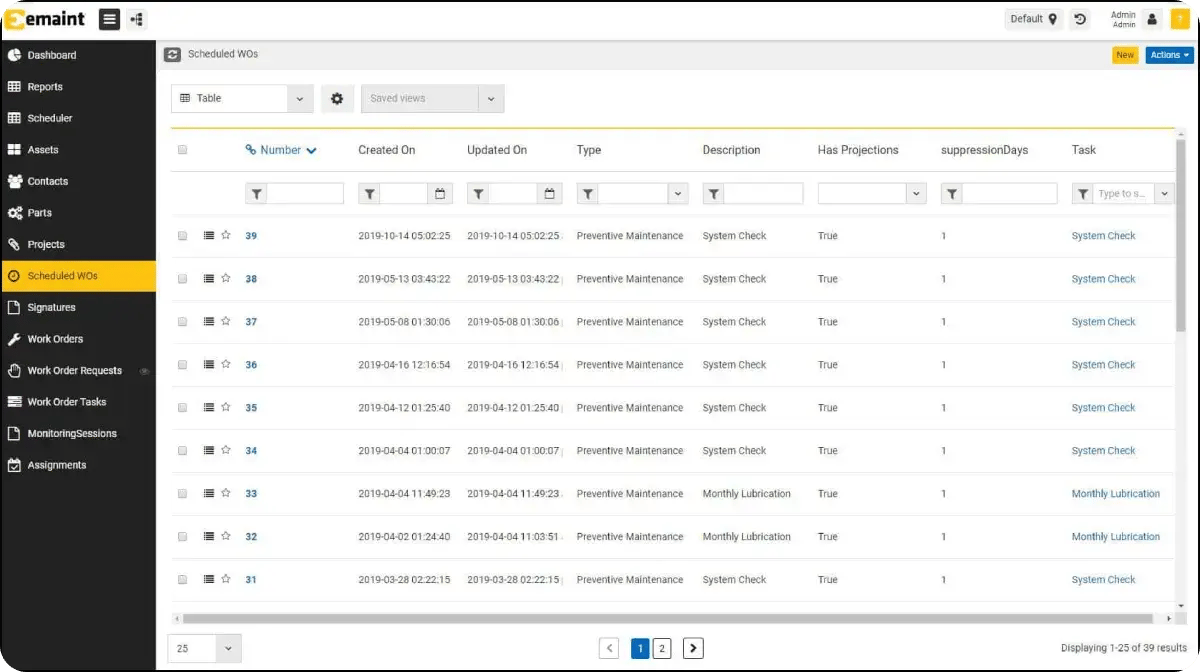
Task: Click the Type column filter funnel icon
Action: tap(587, 194)
